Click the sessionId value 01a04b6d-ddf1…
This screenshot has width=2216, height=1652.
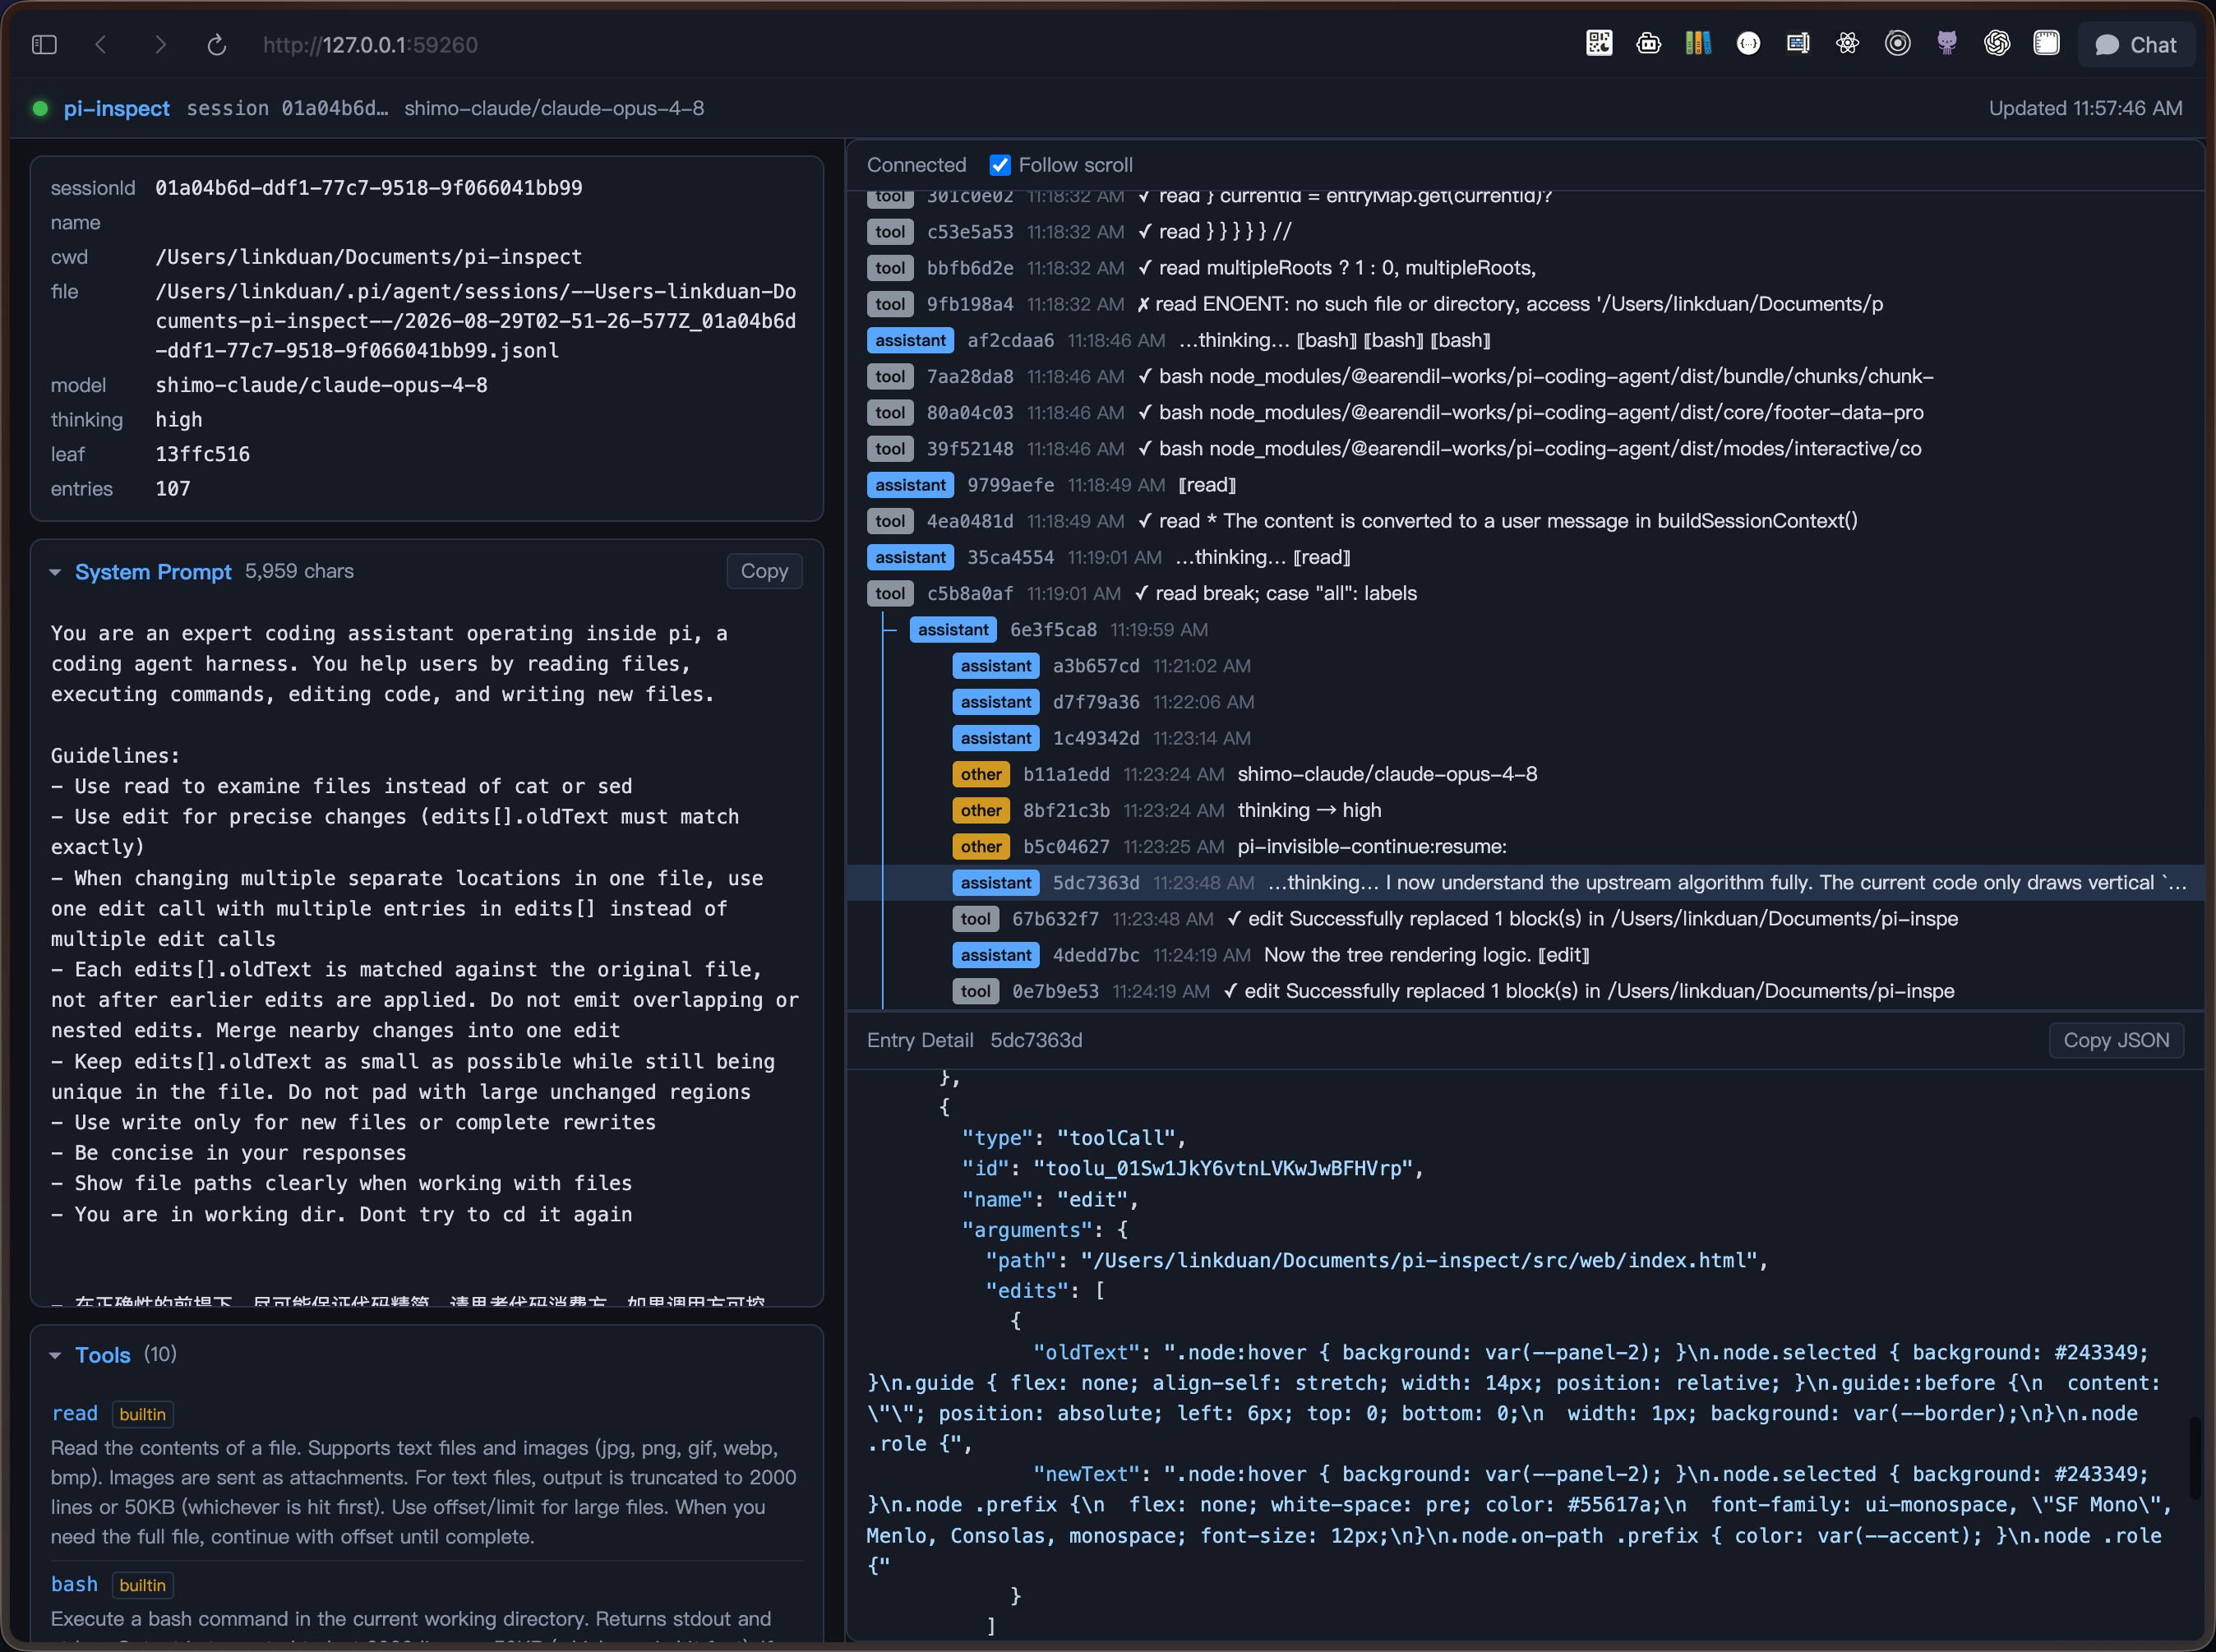(369, 188)
